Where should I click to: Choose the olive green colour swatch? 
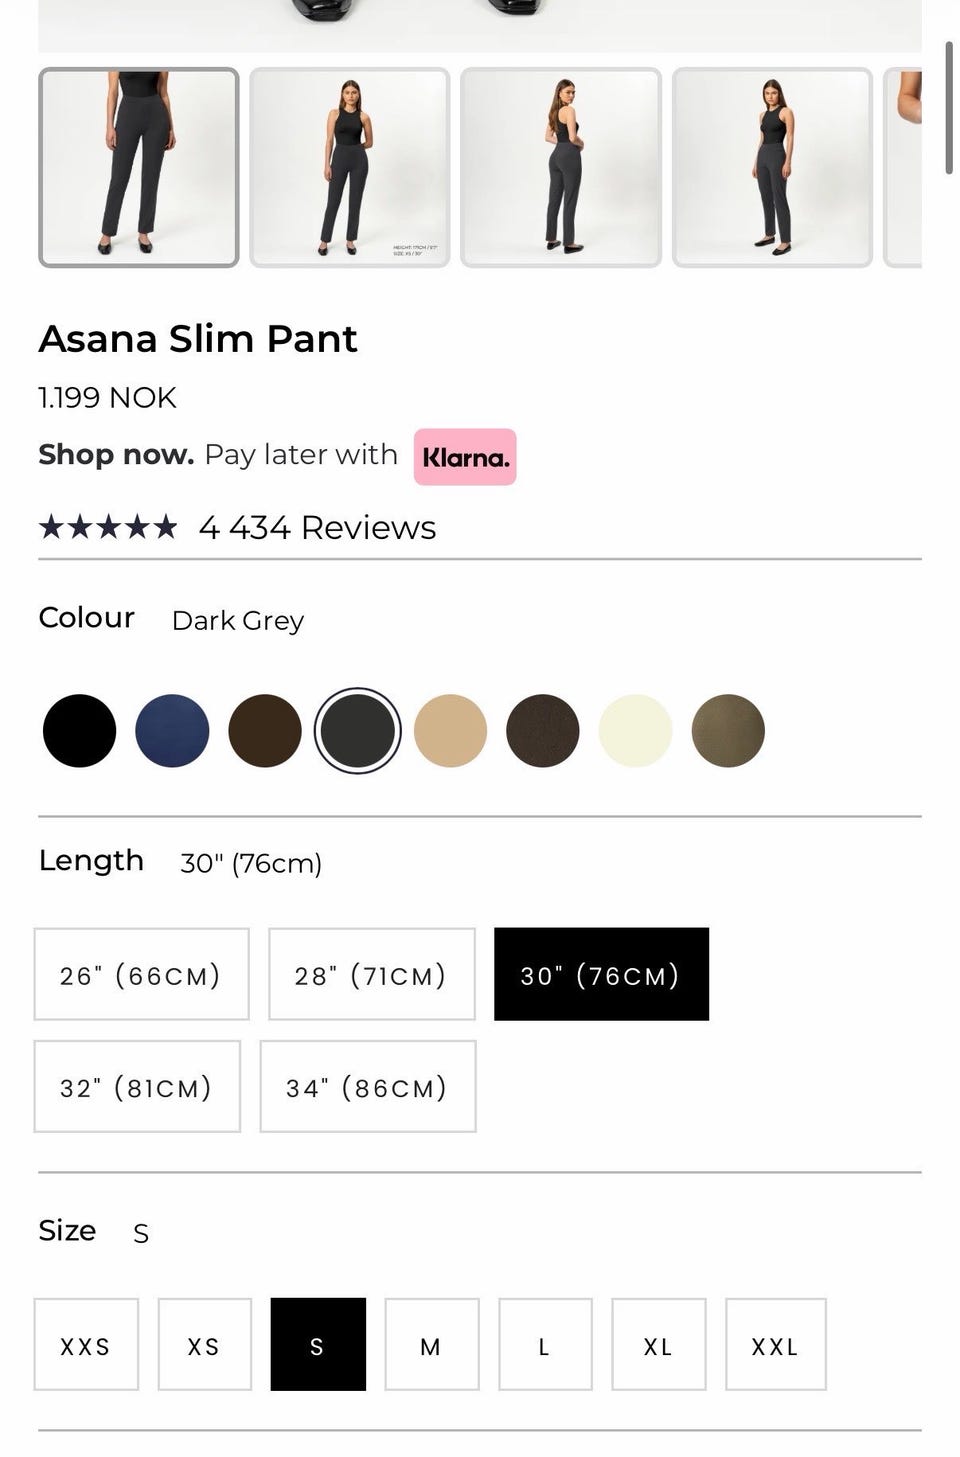(728, 731)
